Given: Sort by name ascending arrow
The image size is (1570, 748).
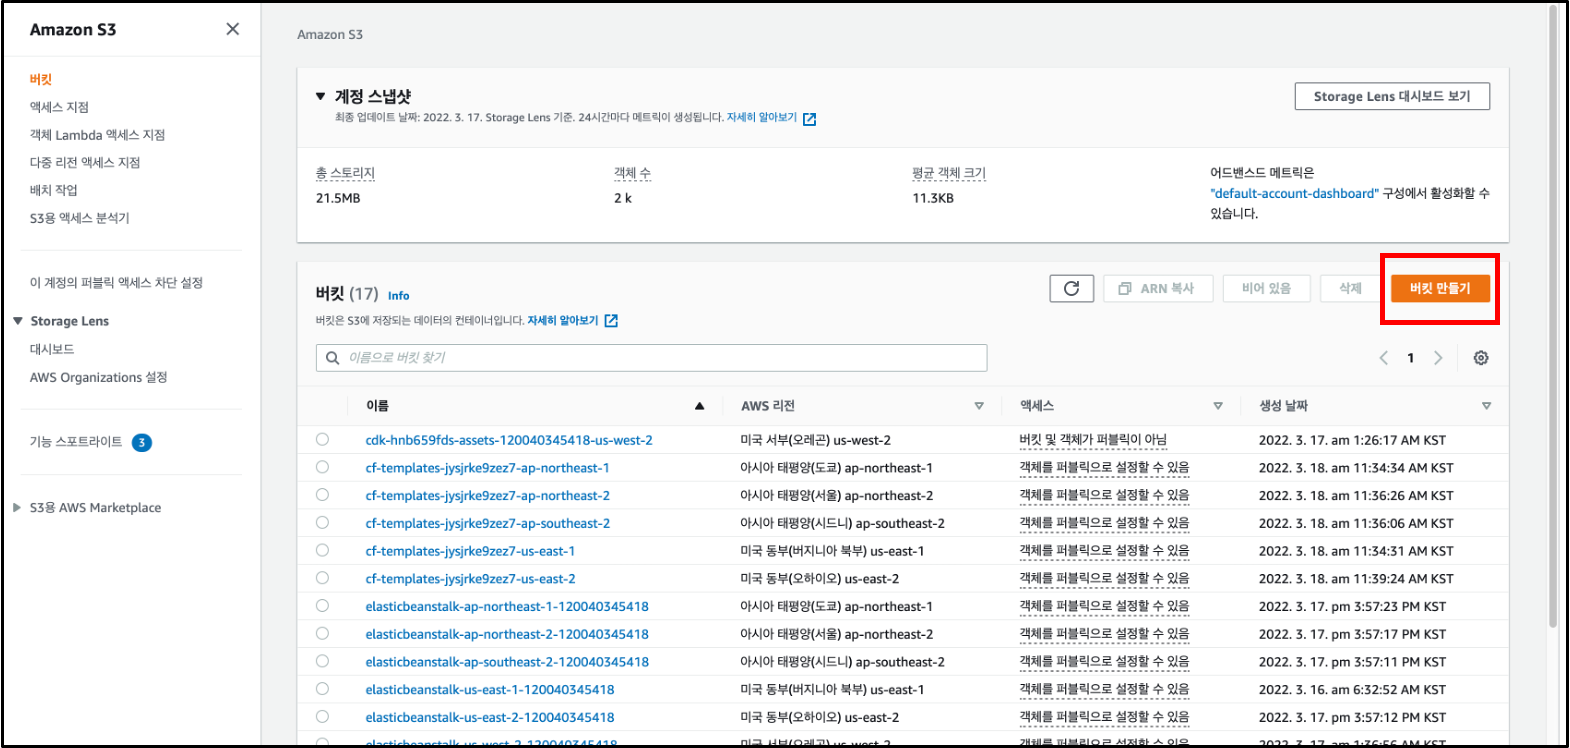Looking at the screenshot, I should tap(700, 406).
